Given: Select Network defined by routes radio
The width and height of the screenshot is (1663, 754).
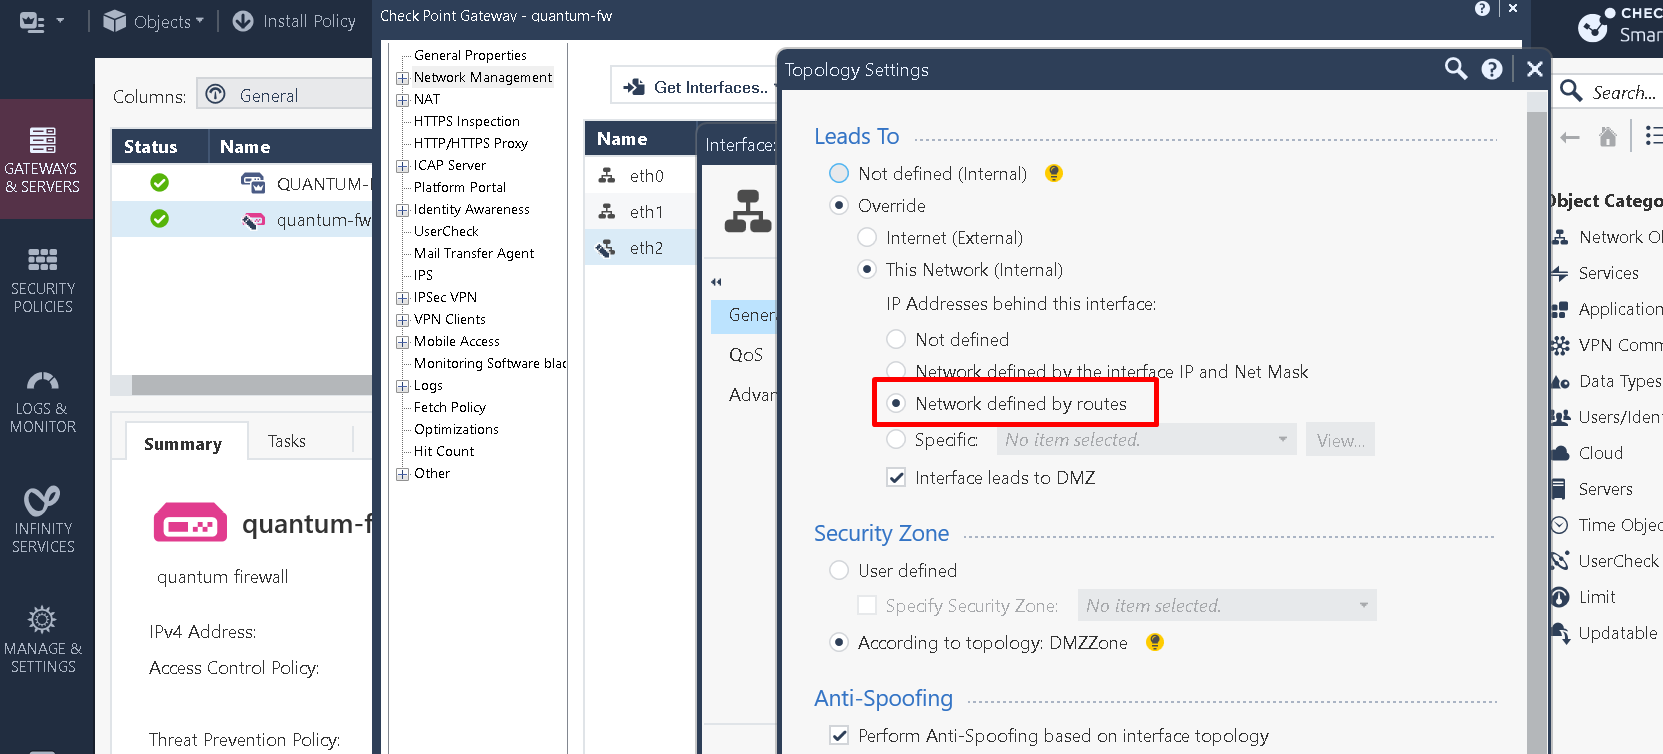Looking at the screenshot, I should (896, 403).
